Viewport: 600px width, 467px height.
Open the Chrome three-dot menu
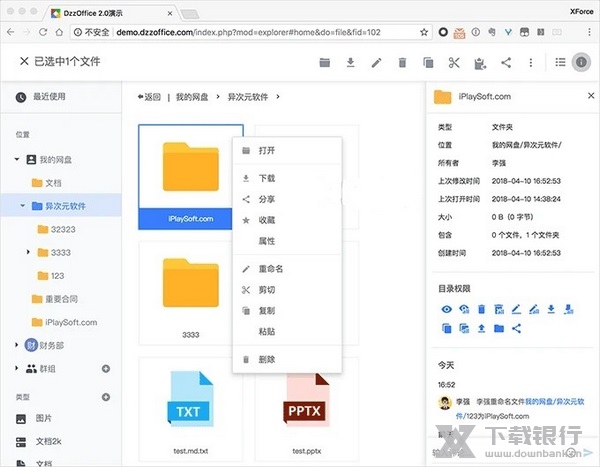(x=589, y=32)
